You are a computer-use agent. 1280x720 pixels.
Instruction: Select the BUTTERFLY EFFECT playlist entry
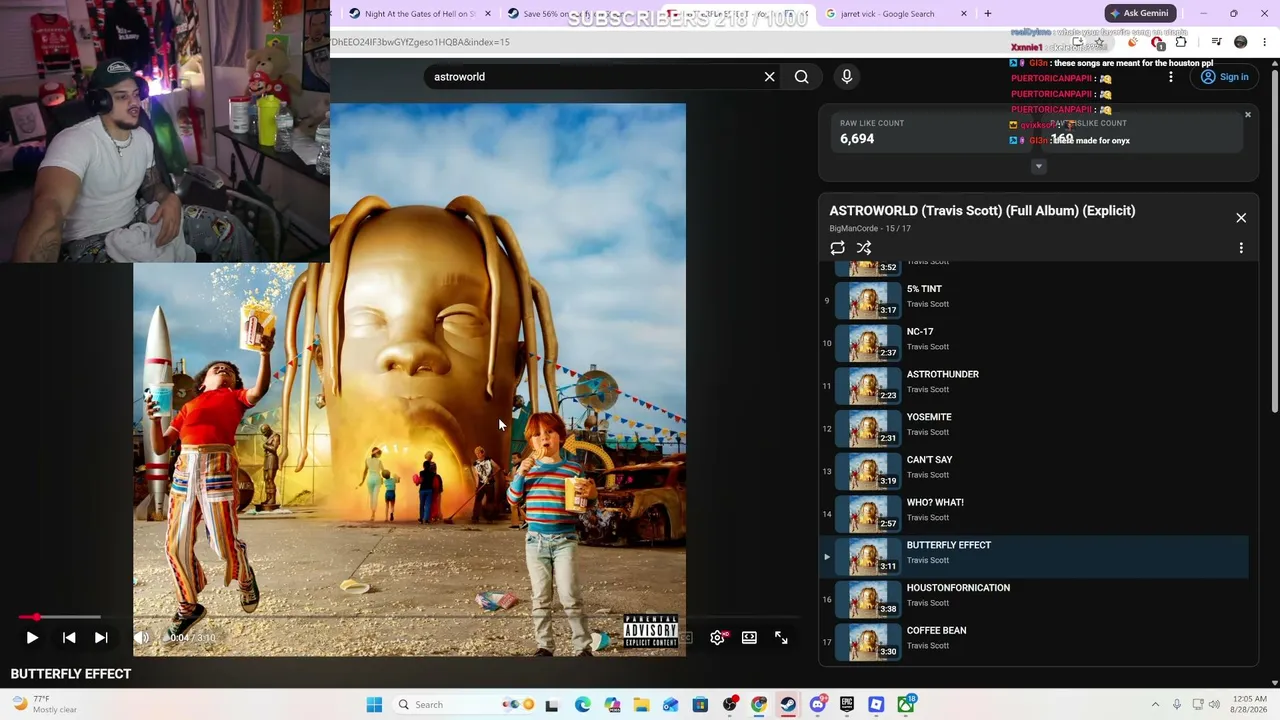[x=1034, y=555]
